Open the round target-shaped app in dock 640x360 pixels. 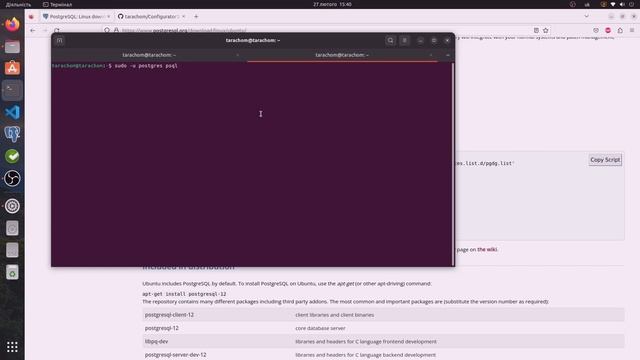[x=12, y=206]
